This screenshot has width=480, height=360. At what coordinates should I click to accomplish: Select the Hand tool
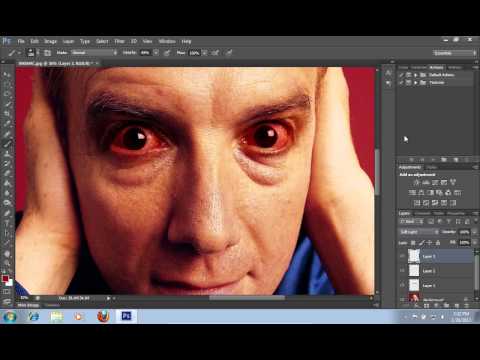tap(7, 254)
